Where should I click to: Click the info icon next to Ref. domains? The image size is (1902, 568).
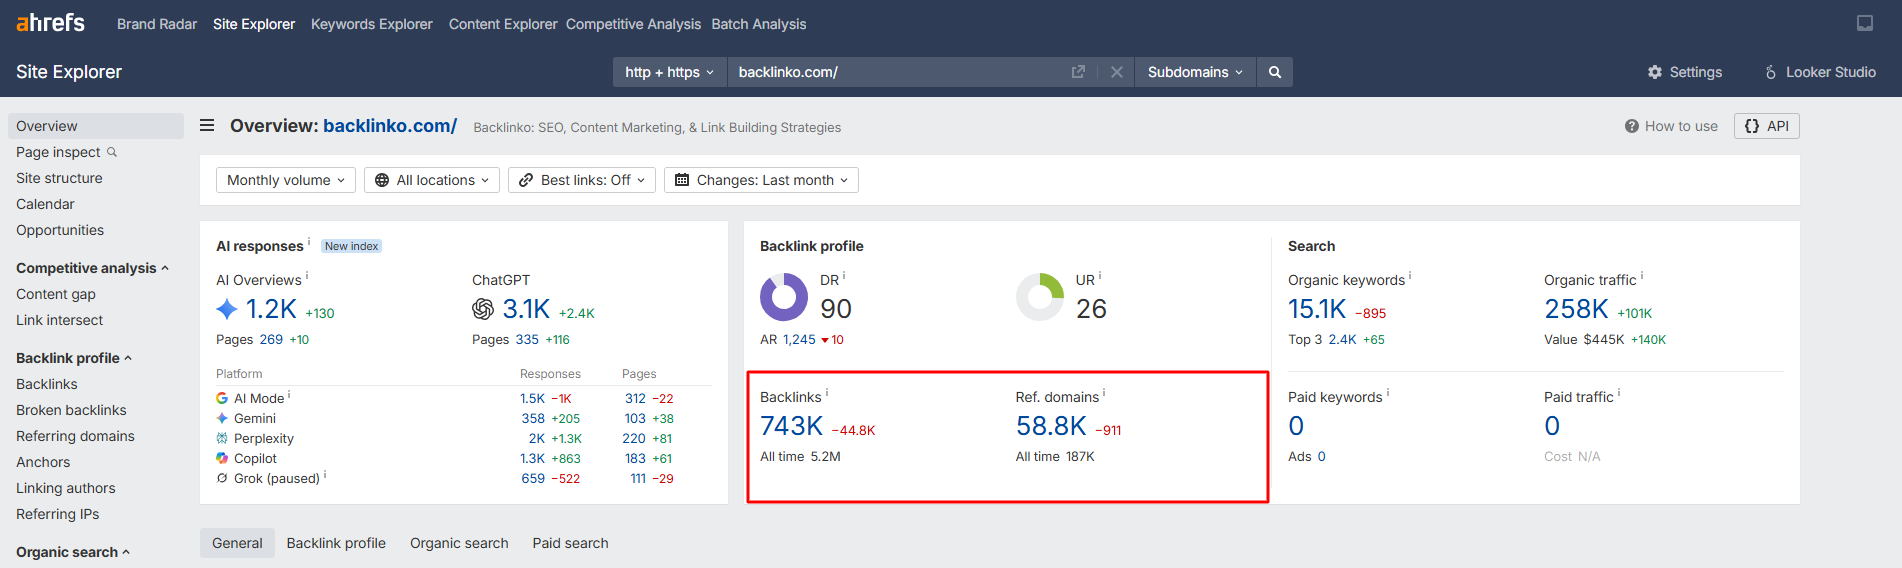1104,393
